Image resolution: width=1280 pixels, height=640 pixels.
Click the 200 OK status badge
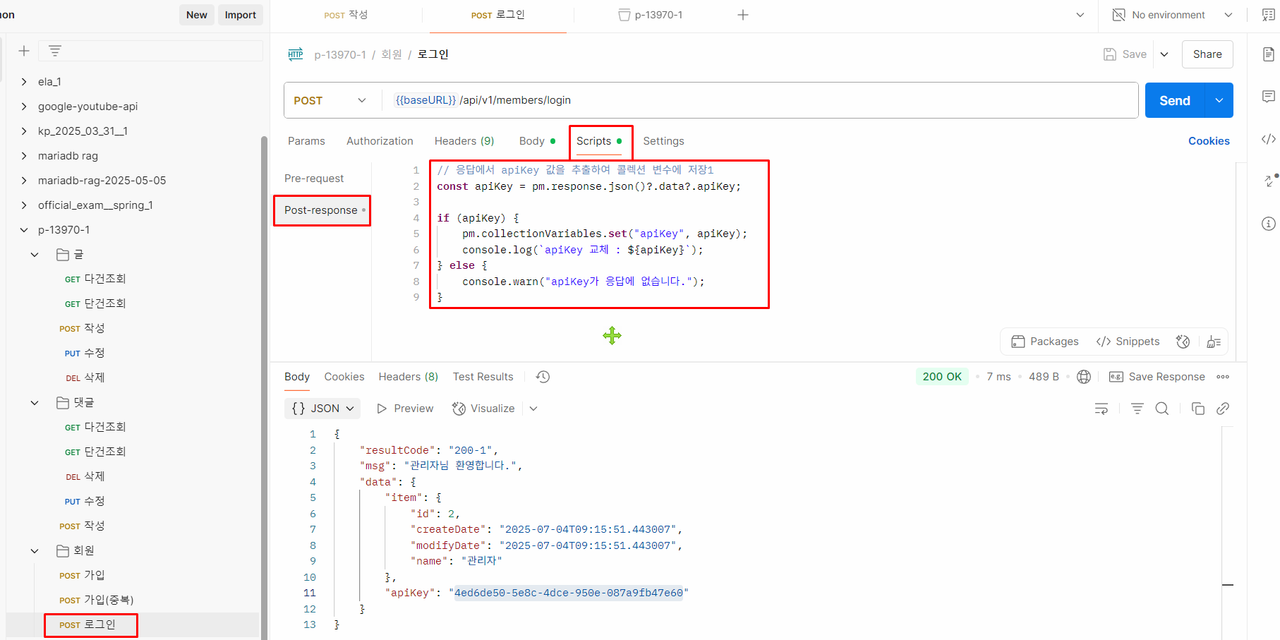[x=942, y=377]
